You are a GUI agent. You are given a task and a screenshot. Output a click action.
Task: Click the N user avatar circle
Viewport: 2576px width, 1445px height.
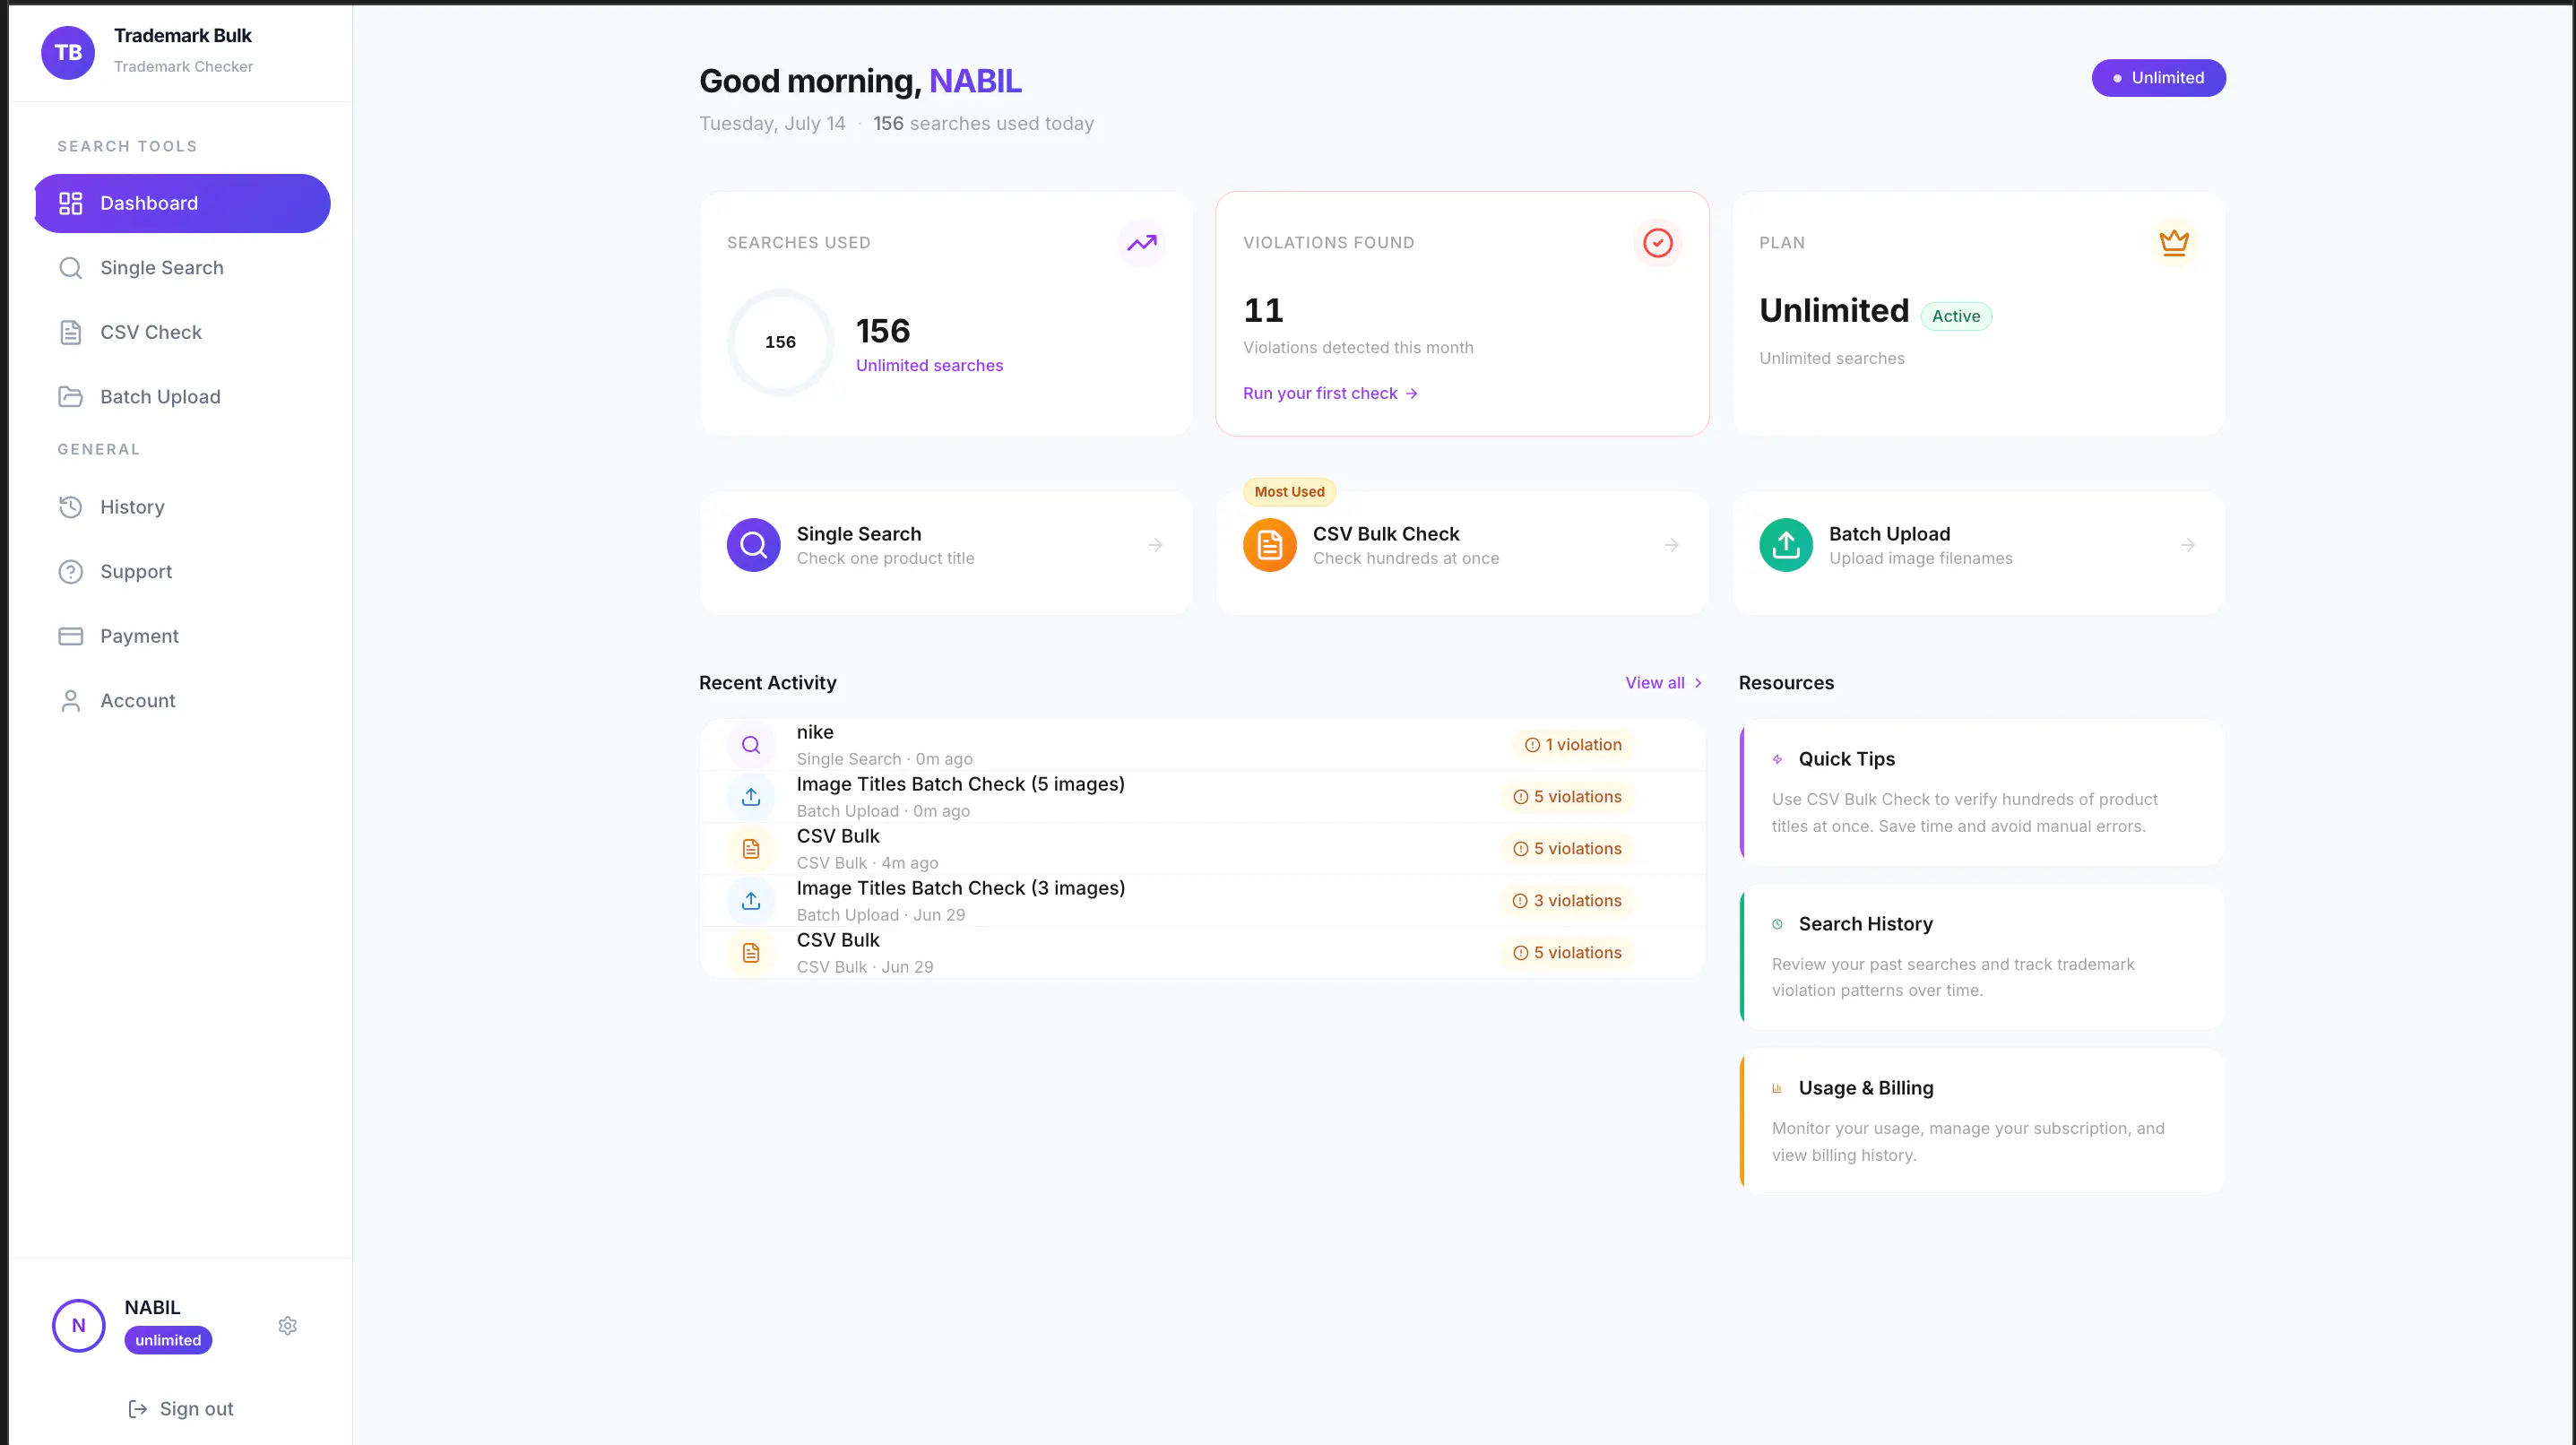(x=78, y=1326)
